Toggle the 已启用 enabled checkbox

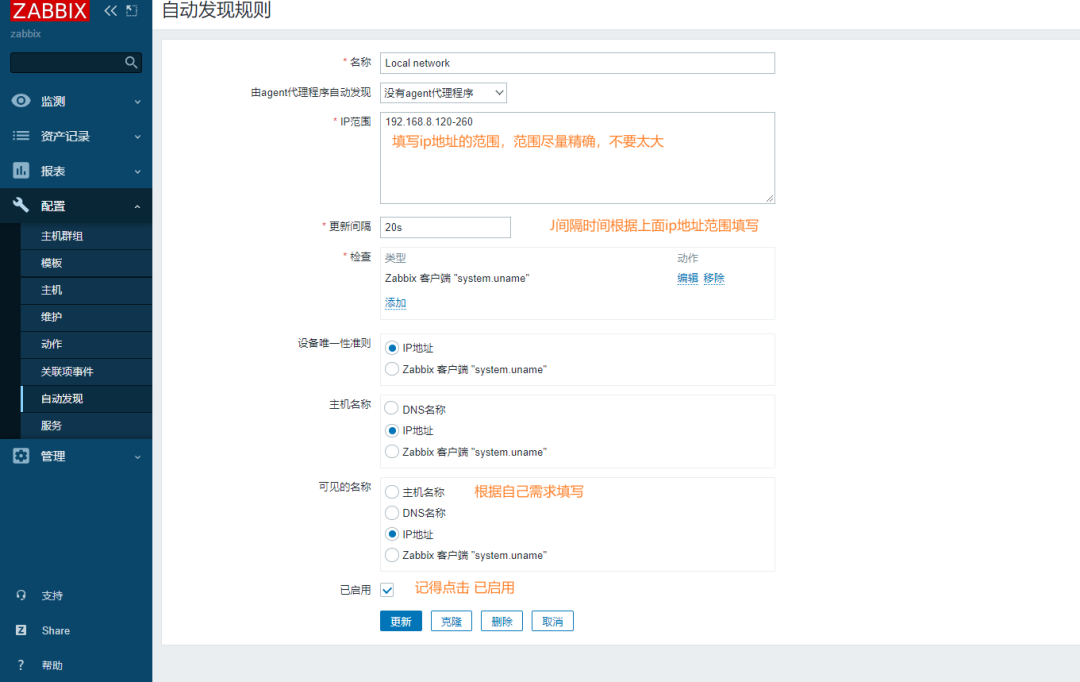(386, 590)
